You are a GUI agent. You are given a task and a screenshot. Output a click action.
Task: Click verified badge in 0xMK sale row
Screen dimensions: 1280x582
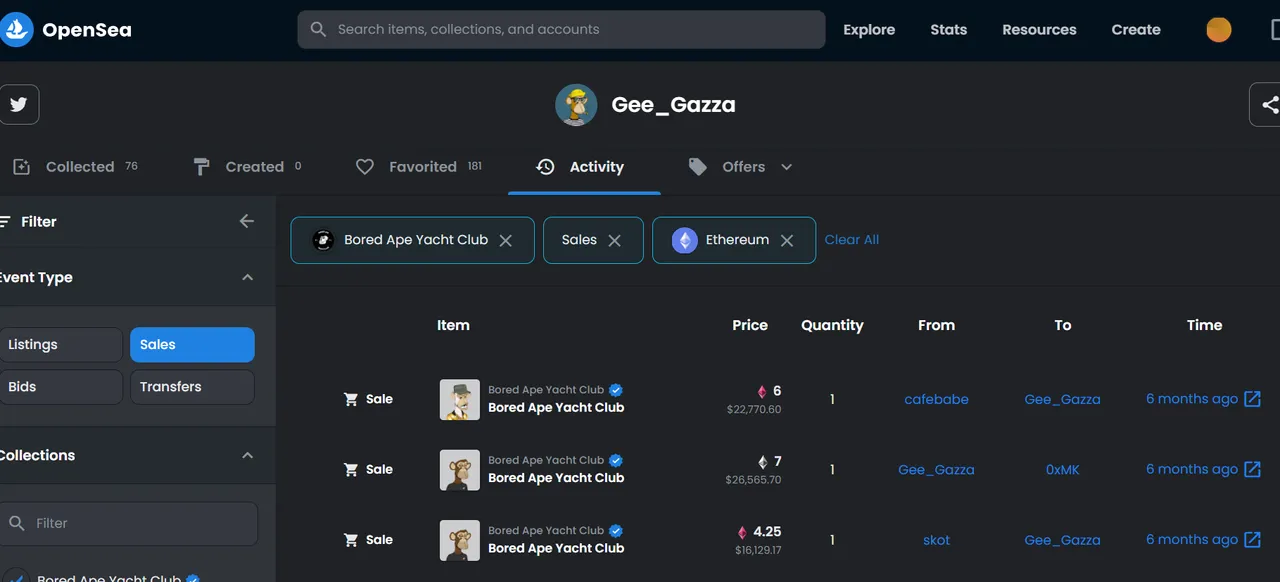(616, 460)
